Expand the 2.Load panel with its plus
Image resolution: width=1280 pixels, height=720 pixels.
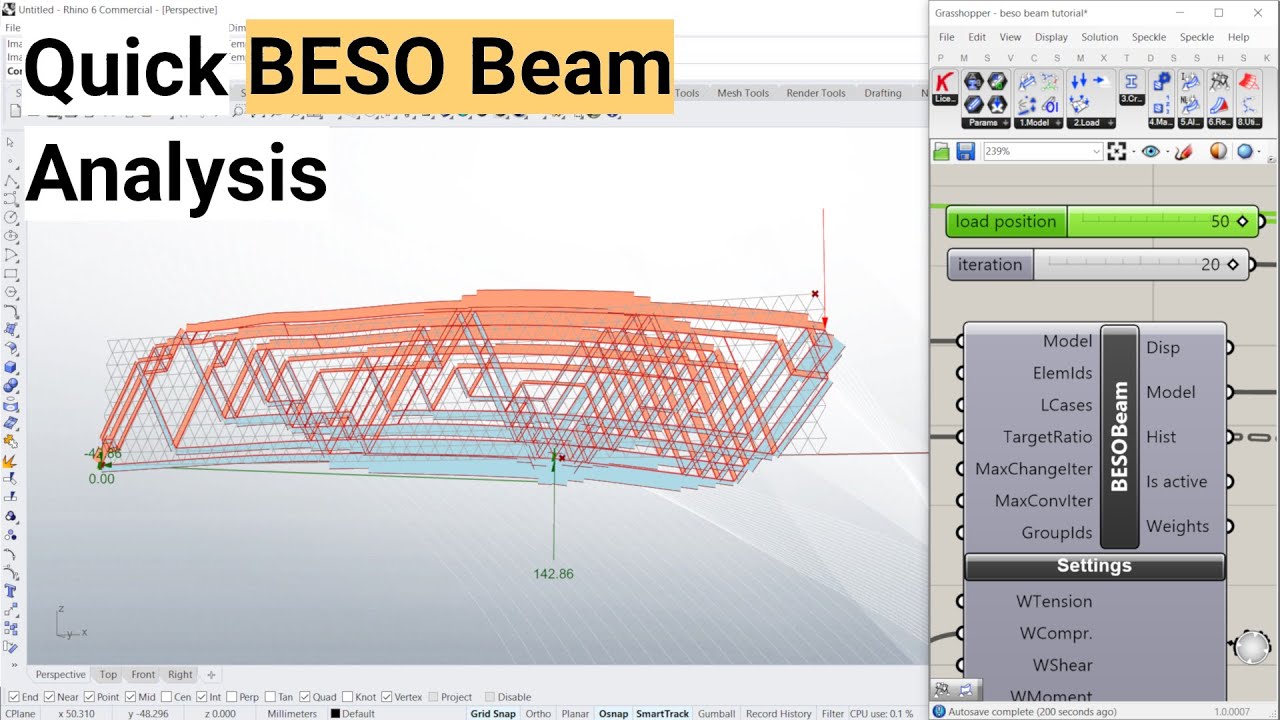pyautogui.click(x=1108, y=123)
